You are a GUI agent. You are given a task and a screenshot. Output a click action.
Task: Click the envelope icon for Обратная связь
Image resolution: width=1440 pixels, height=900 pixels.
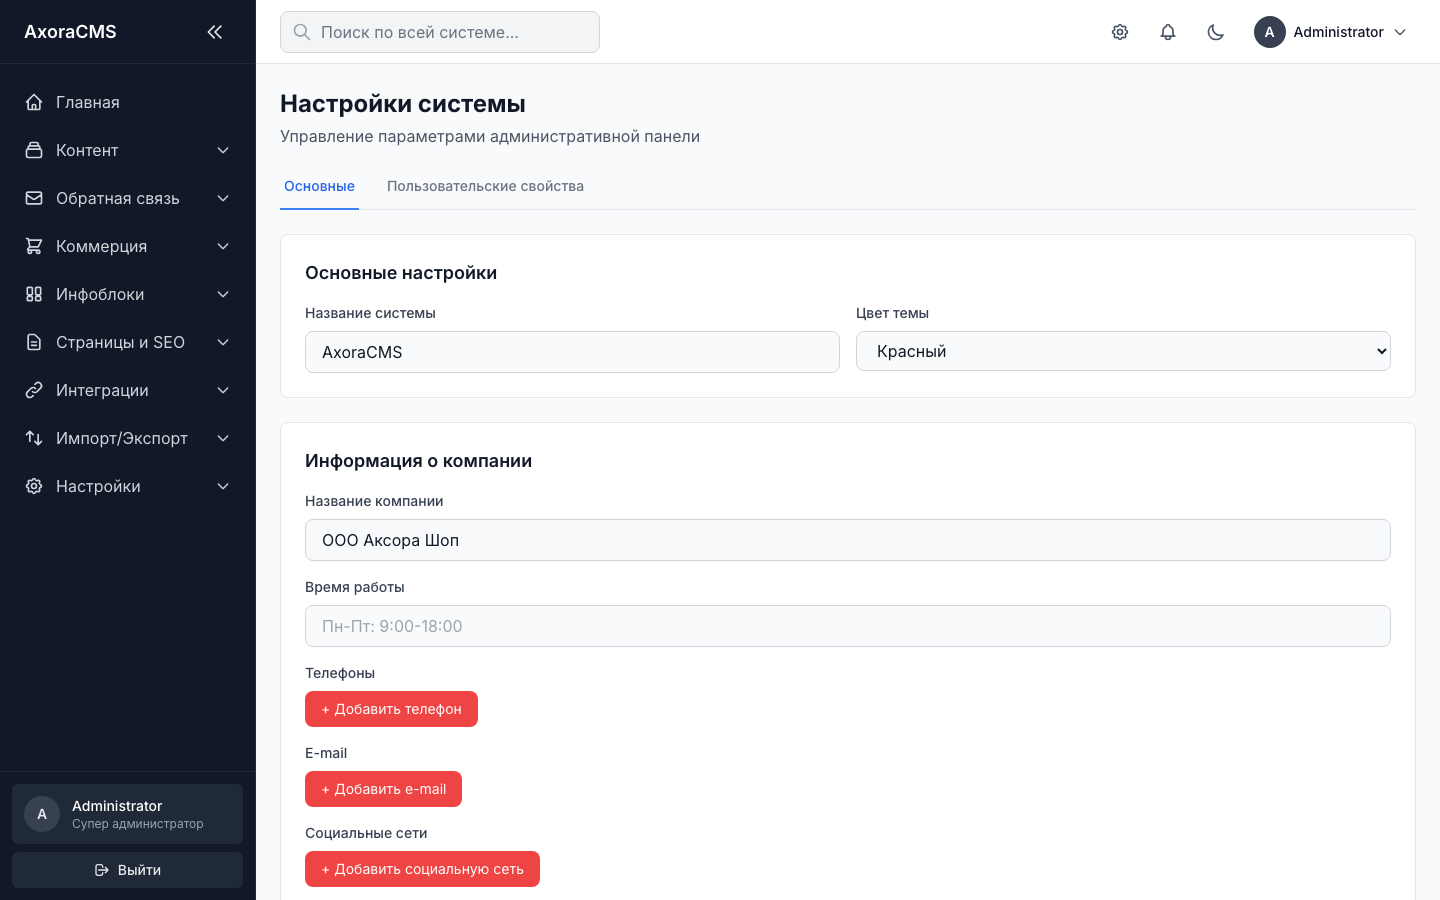[x=34, y=198]
